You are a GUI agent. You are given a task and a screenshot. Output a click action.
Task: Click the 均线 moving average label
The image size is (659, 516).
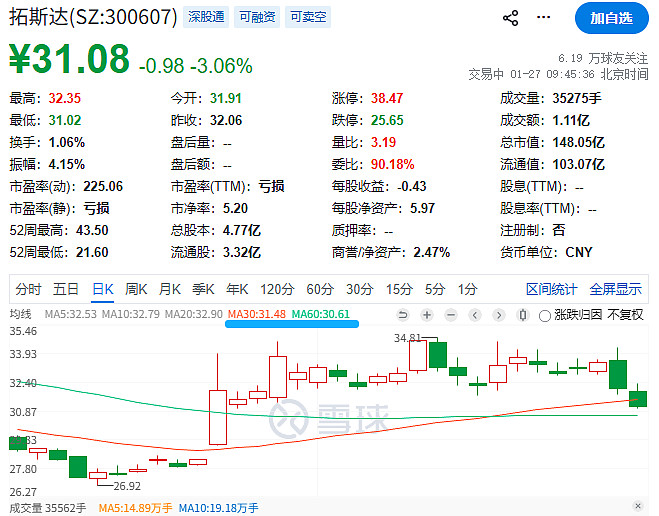click(21, 314)
